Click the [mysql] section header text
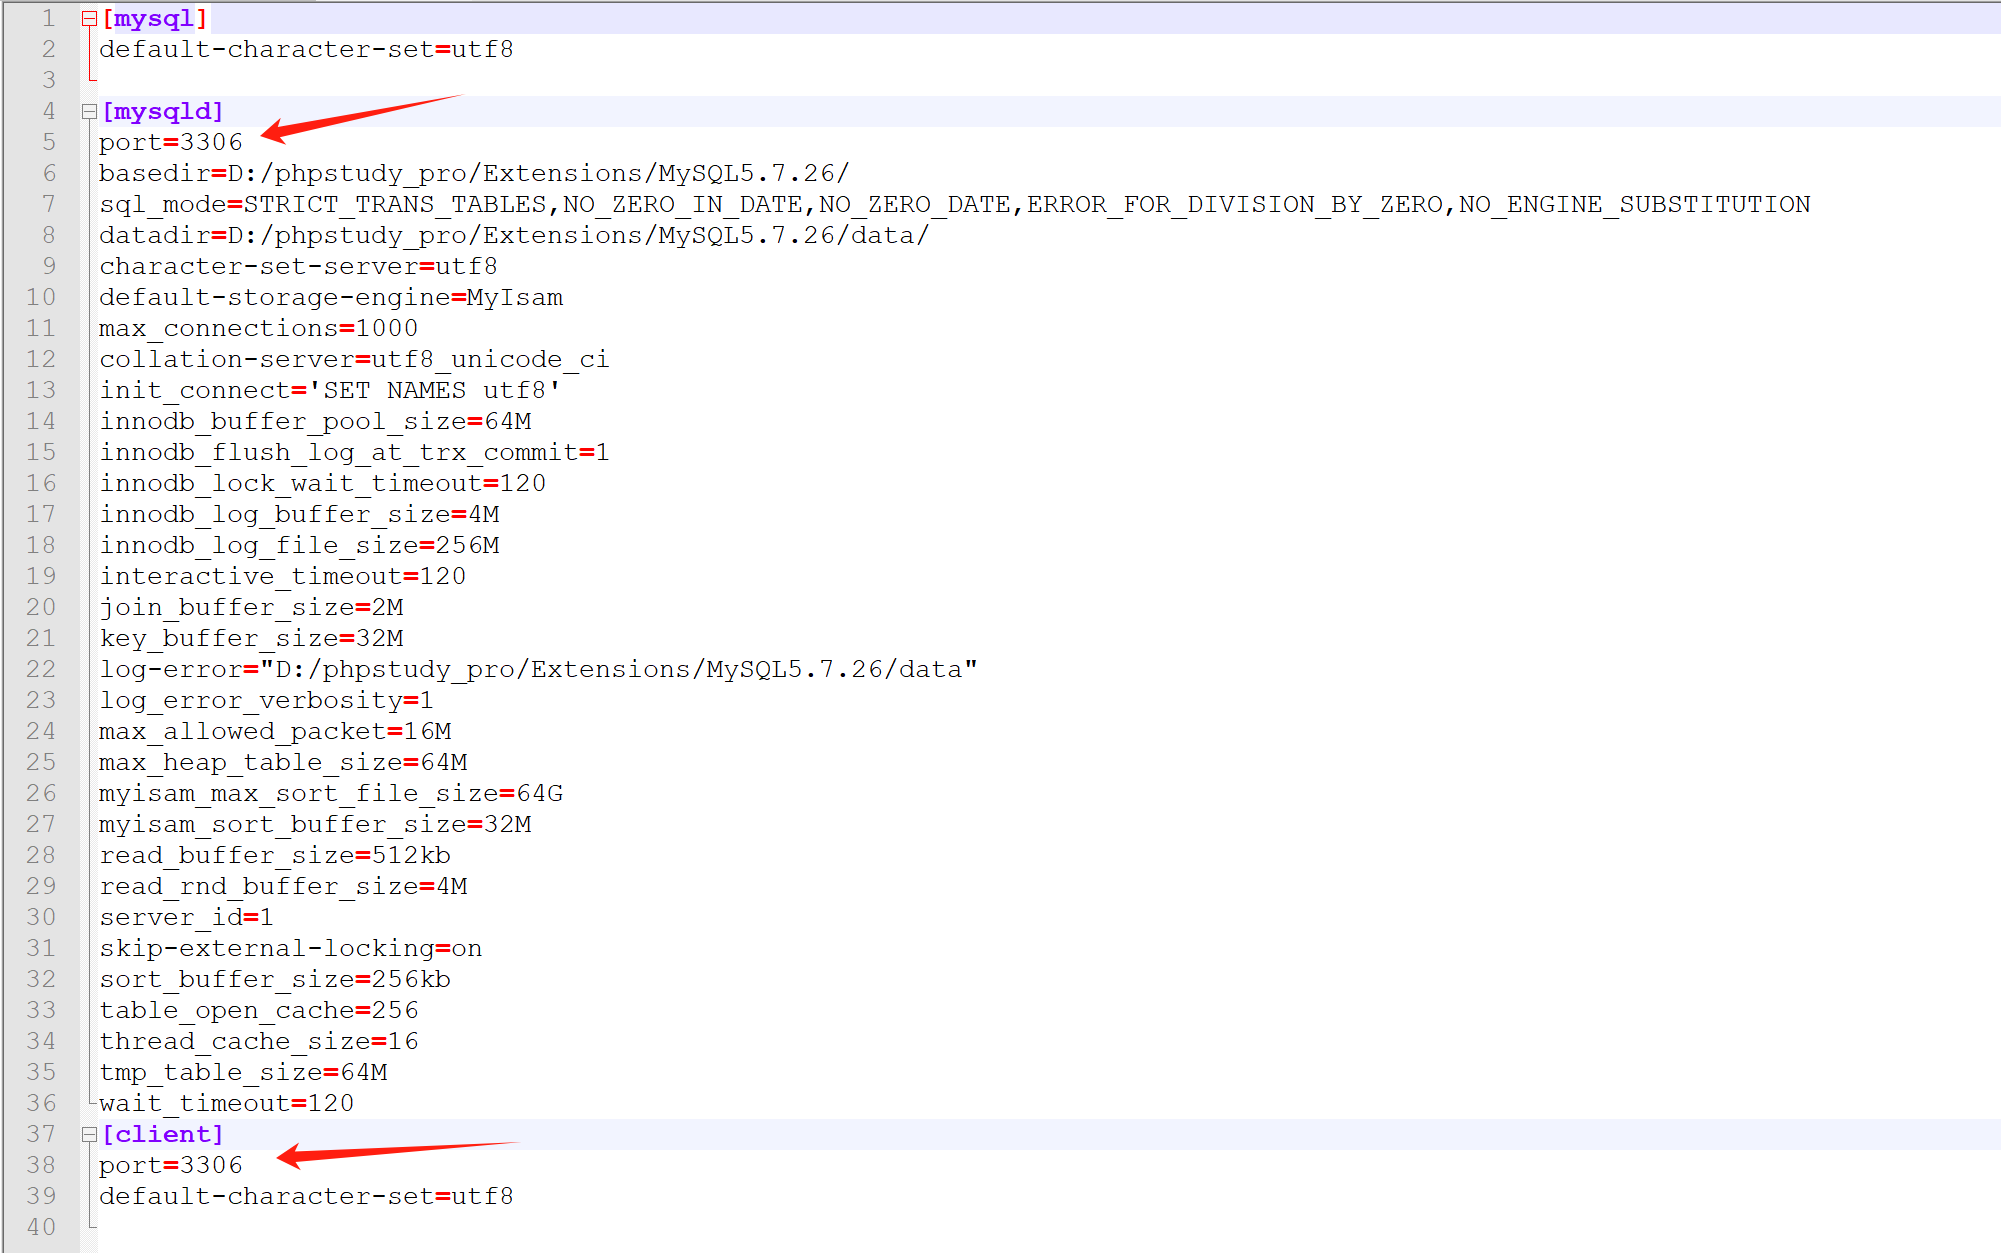The width and height of the screenshot is (2001, 1253). (154, 18)
